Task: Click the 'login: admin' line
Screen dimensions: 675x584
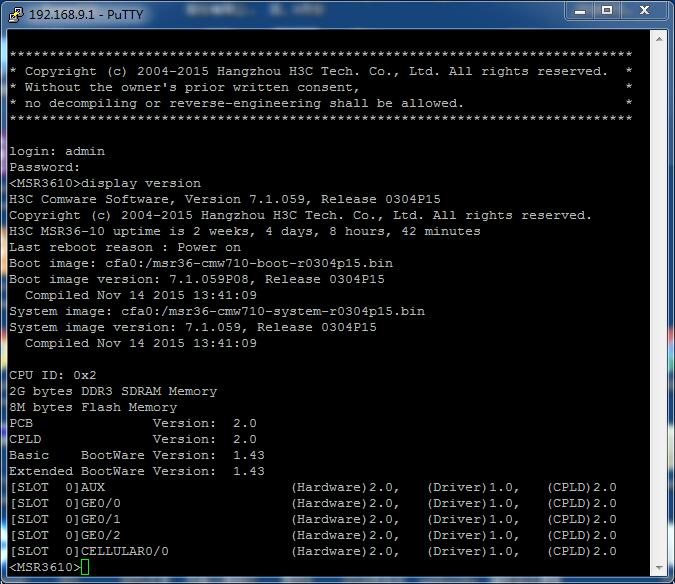Action: coord(57,151)
